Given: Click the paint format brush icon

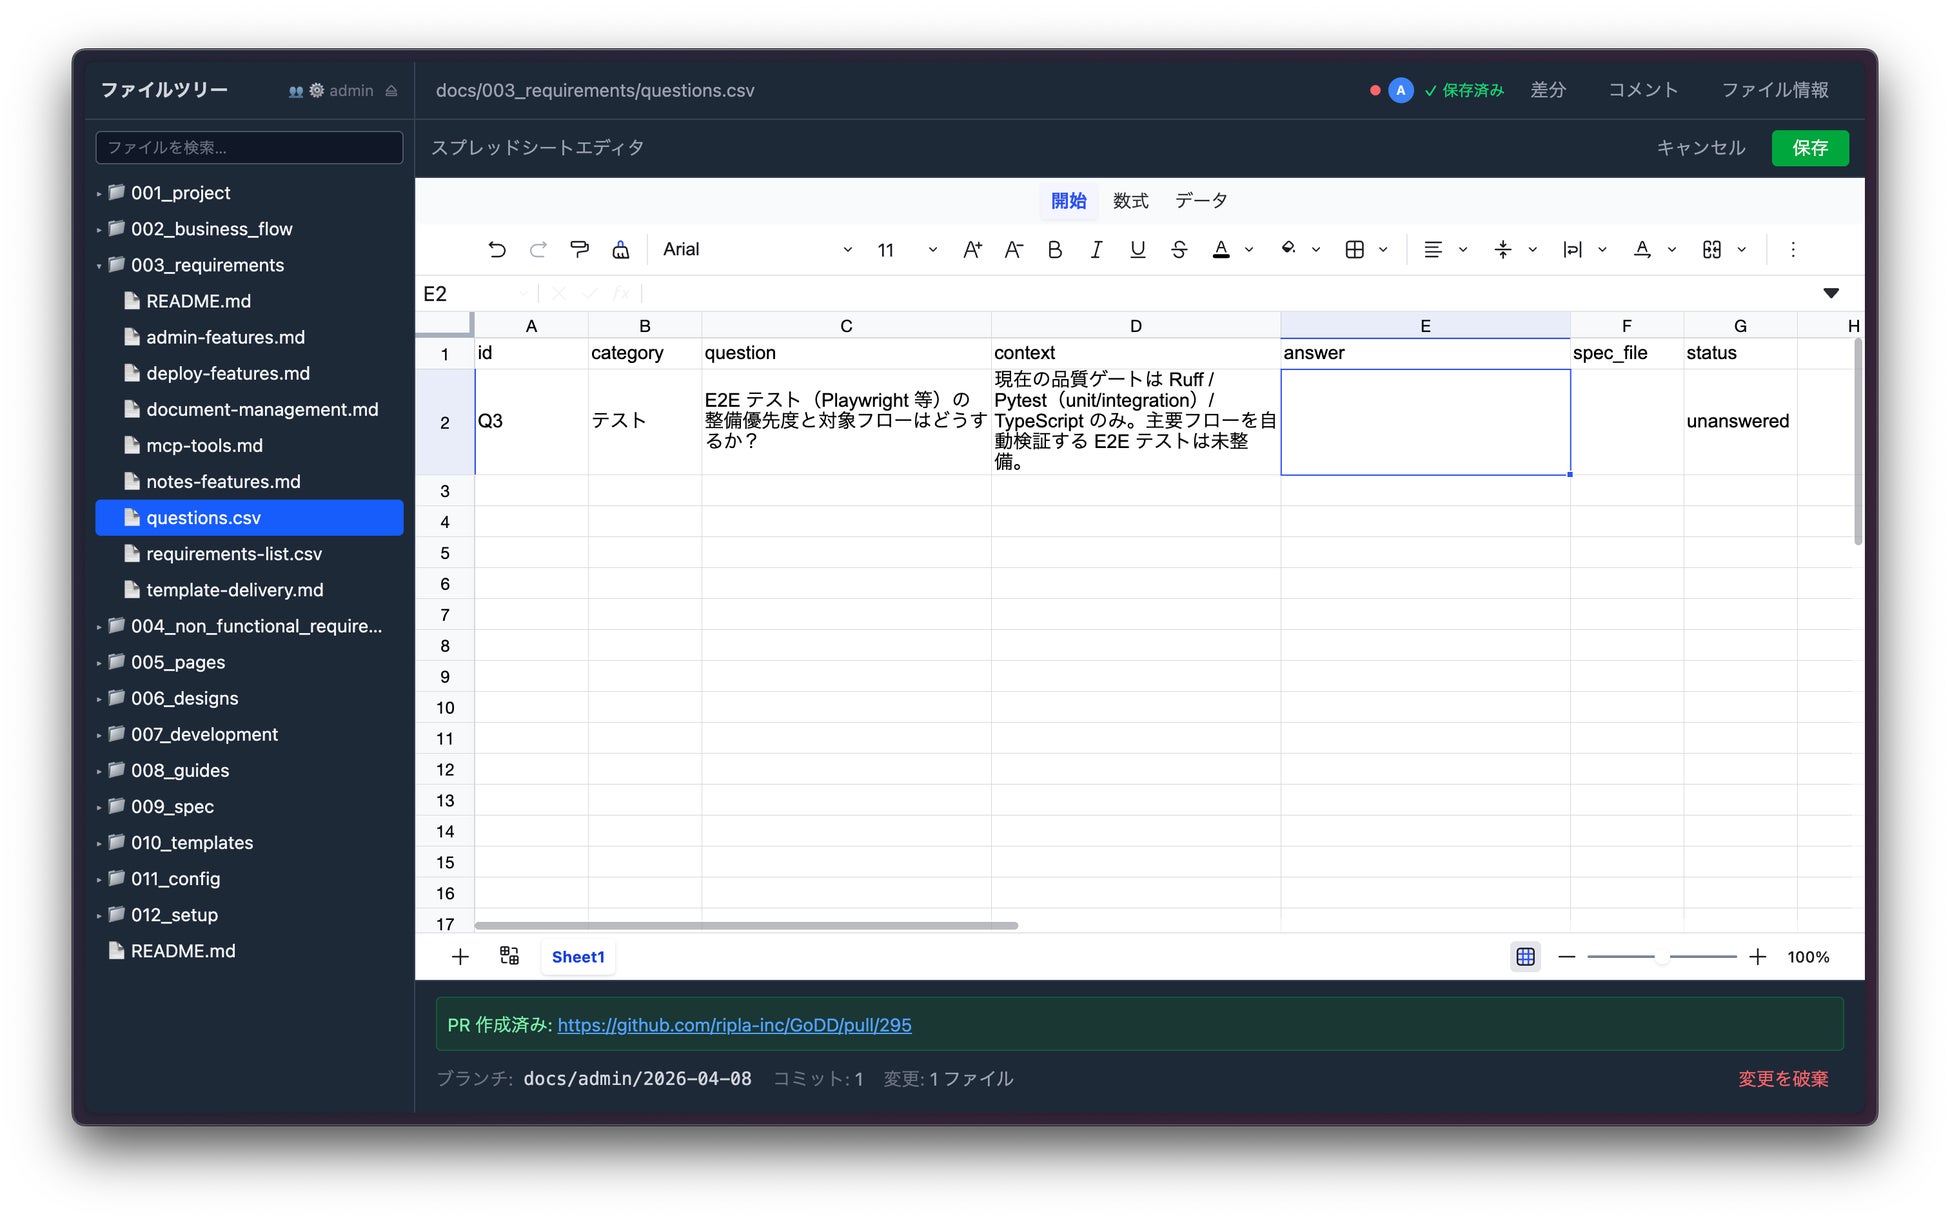Looking at the screenshot, I should [x=579, y=250].
